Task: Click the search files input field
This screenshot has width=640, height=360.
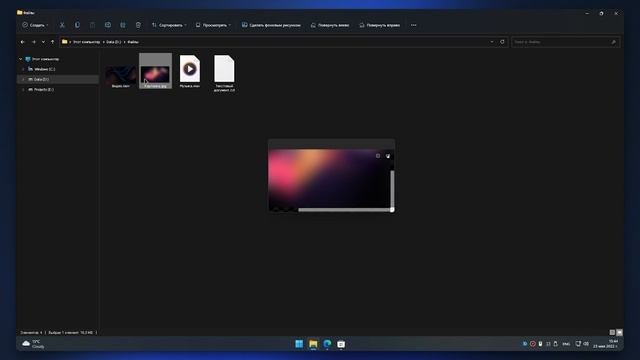Action: 565,42
